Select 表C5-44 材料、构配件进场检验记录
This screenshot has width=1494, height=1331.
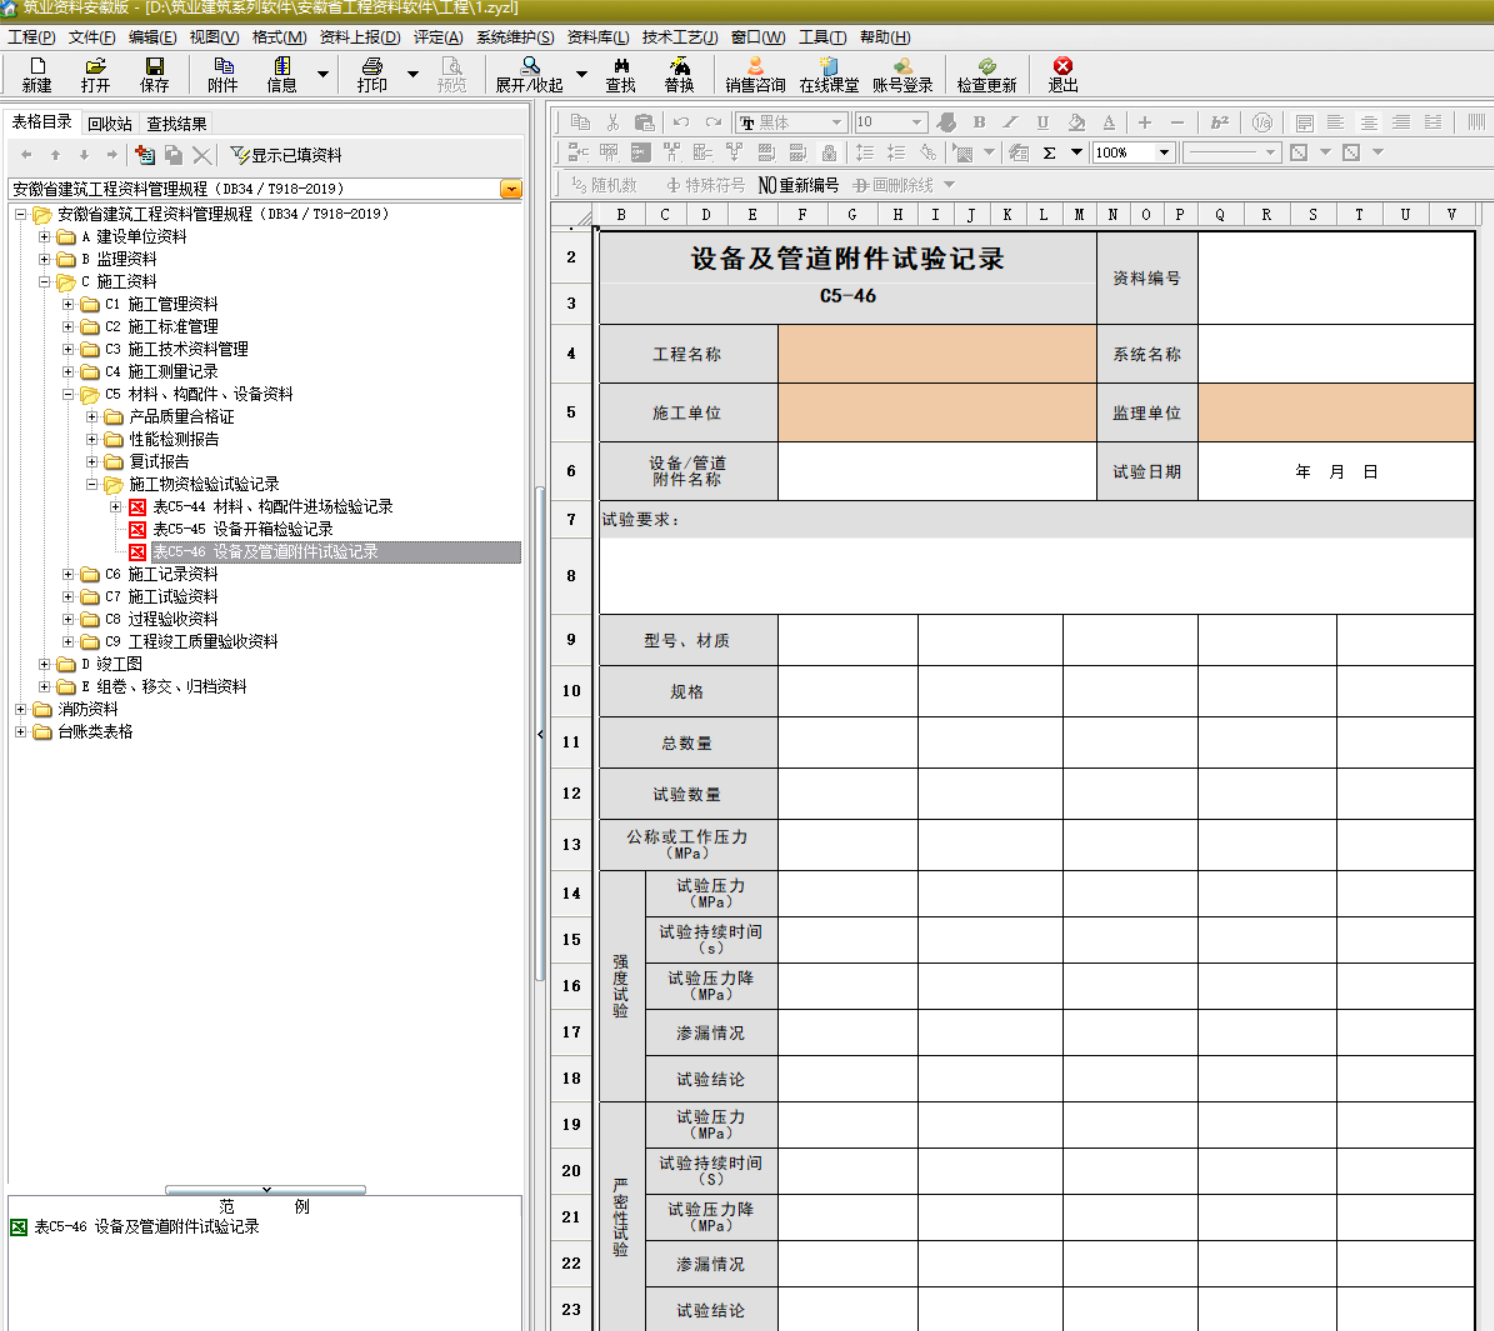coord(272,507)
